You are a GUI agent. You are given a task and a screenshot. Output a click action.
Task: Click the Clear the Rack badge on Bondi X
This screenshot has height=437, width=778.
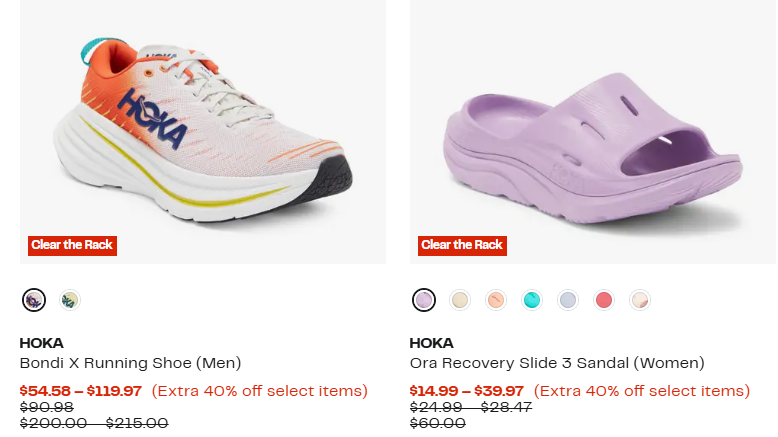72,245
